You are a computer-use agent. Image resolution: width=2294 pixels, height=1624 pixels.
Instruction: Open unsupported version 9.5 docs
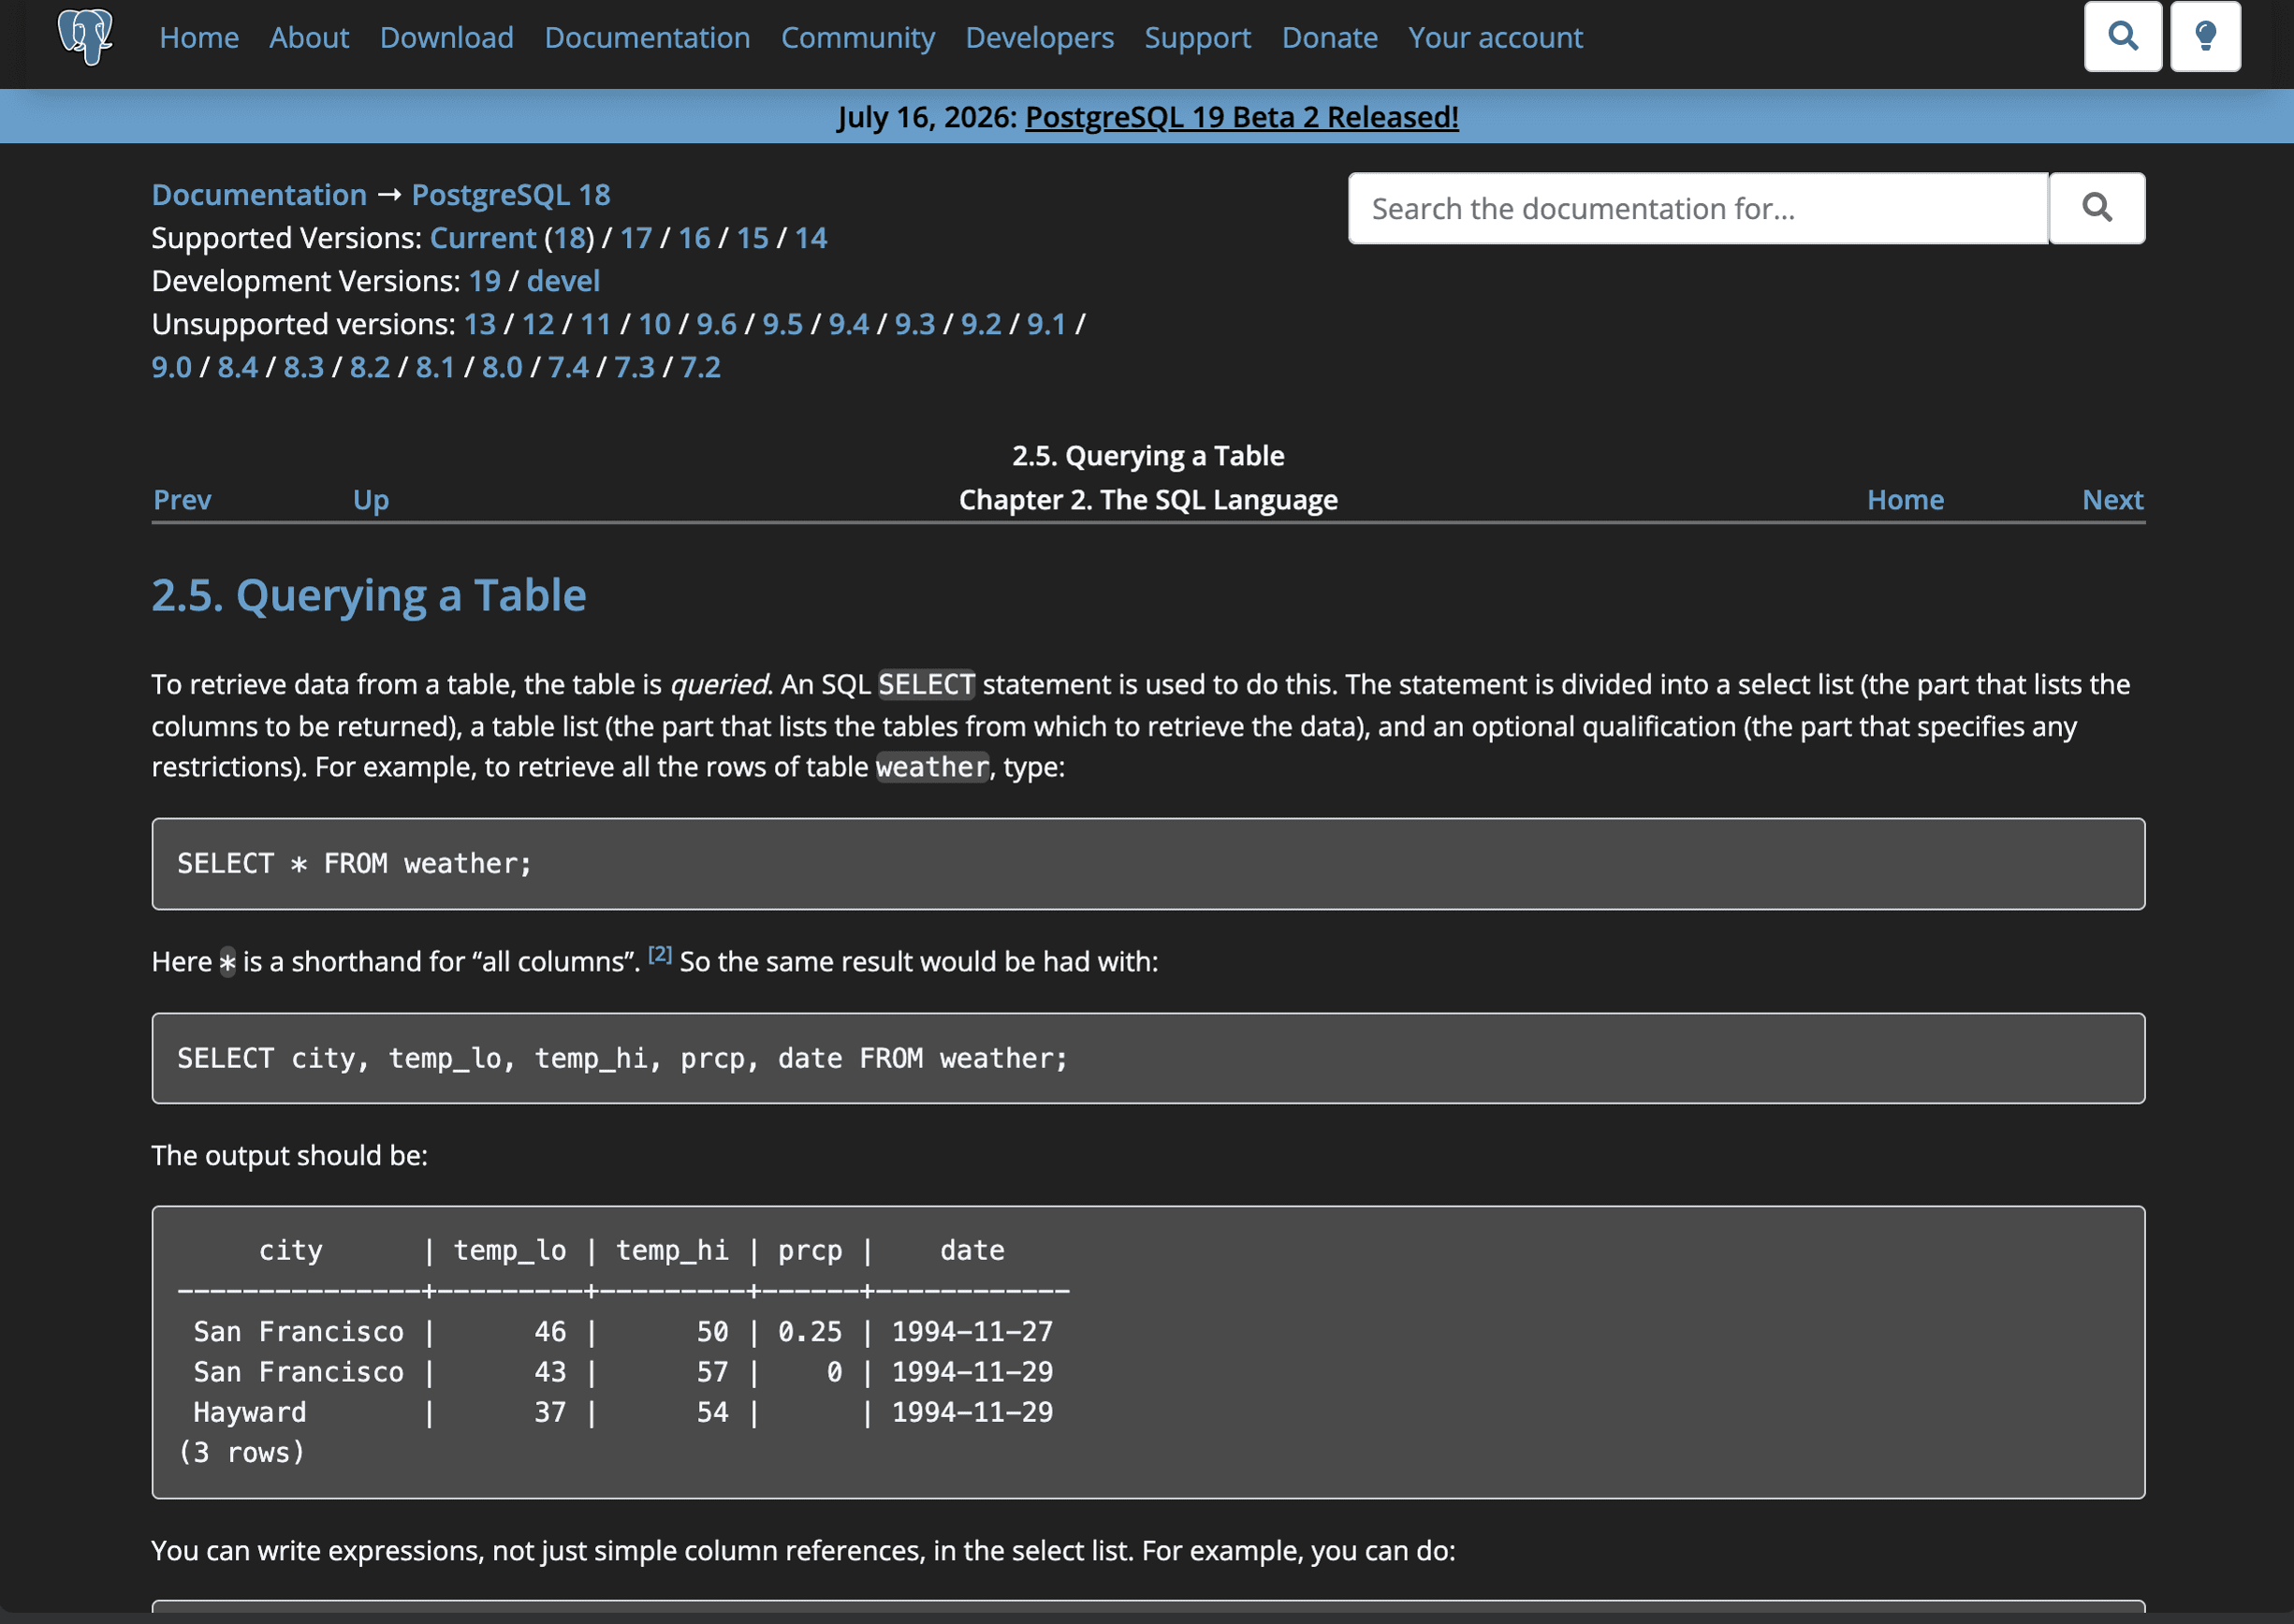point(782,324)
